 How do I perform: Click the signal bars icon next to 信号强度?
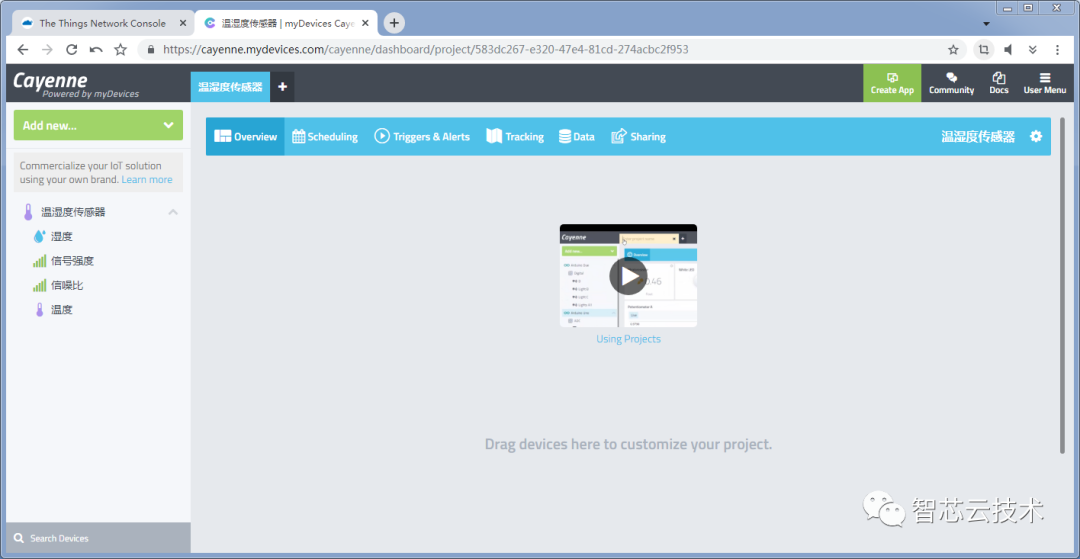tap(39, 261)
